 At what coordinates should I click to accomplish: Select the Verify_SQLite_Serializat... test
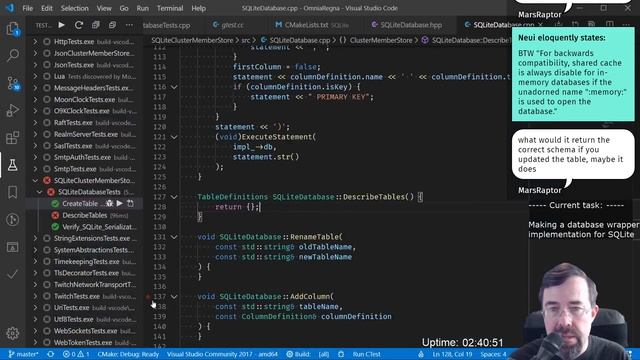(84, 227)
